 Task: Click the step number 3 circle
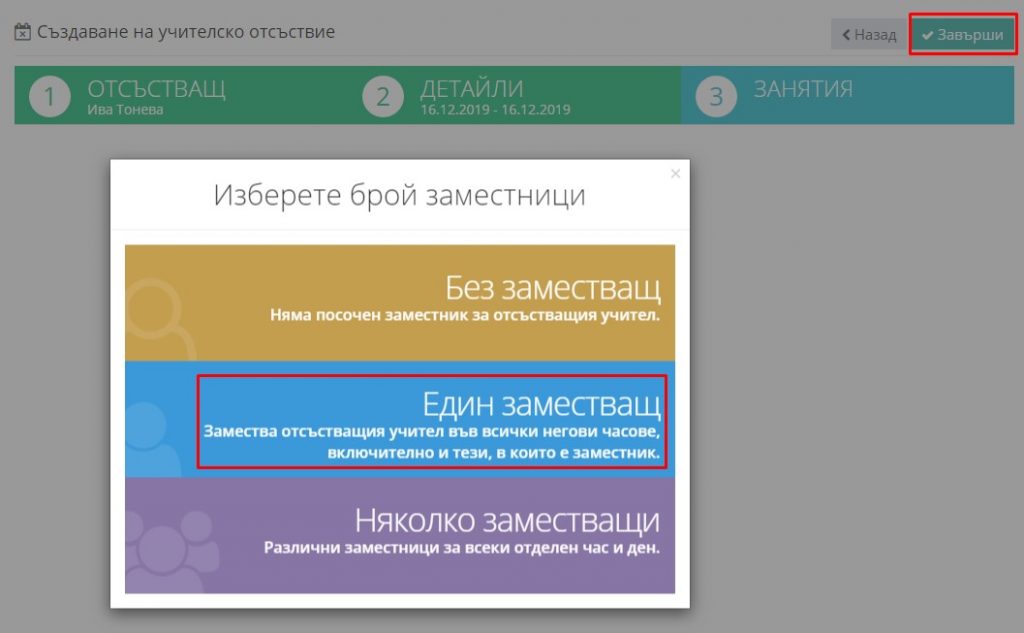click(716, 97)
